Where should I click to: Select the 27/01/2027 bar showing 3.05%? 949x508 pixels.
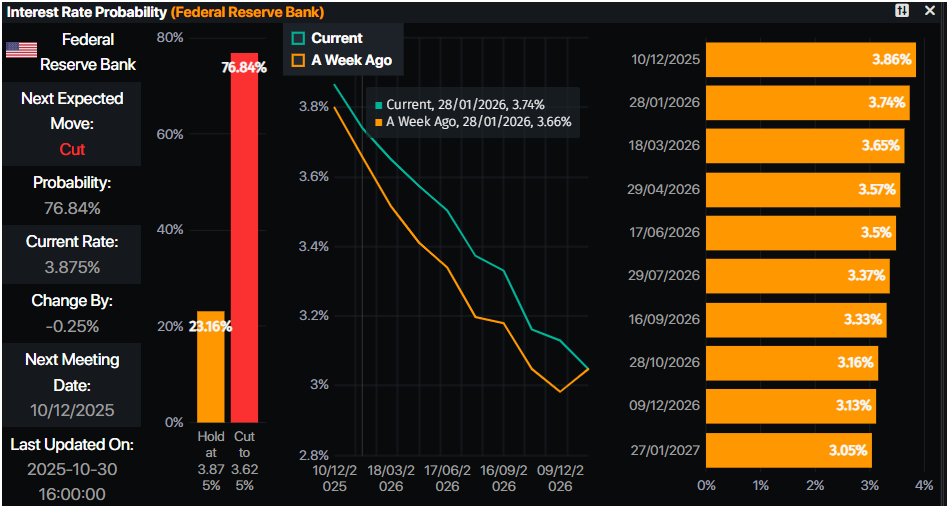coord(788,449)
